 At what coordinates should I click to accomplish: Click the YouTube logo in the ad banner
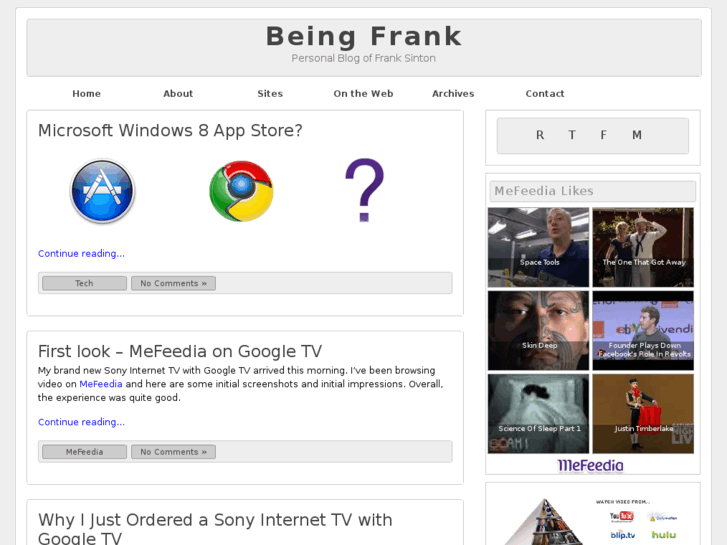coord(621,516)
